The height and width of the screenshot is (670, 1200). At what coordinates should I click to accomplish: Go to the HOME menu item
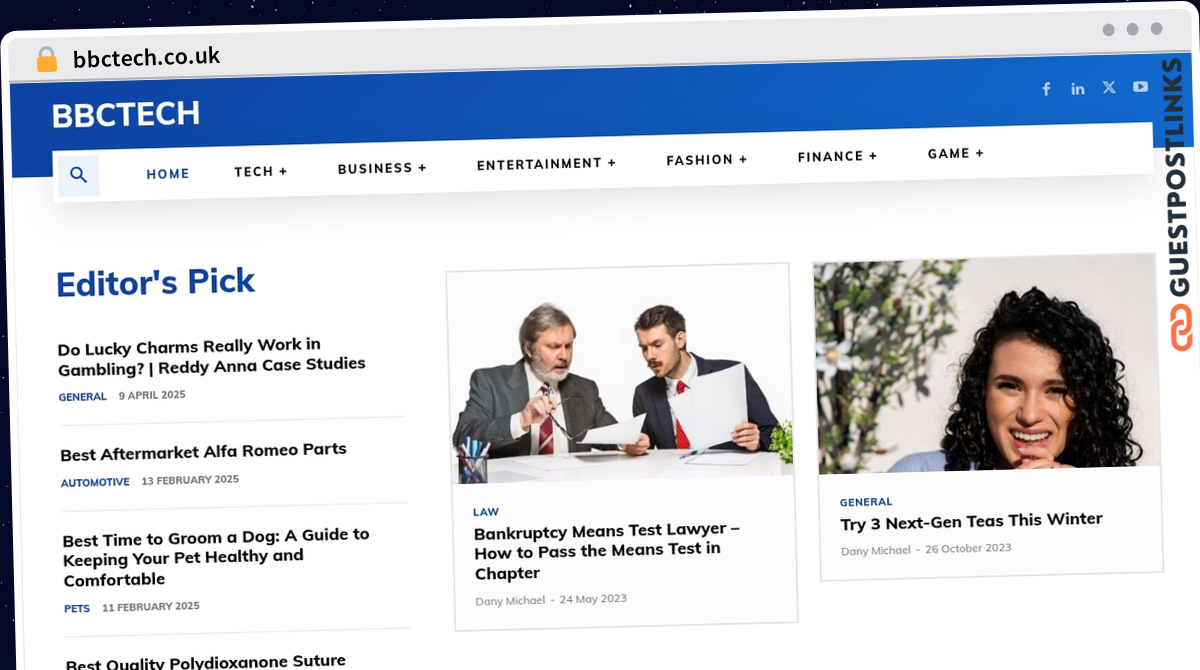coord(168,174)
